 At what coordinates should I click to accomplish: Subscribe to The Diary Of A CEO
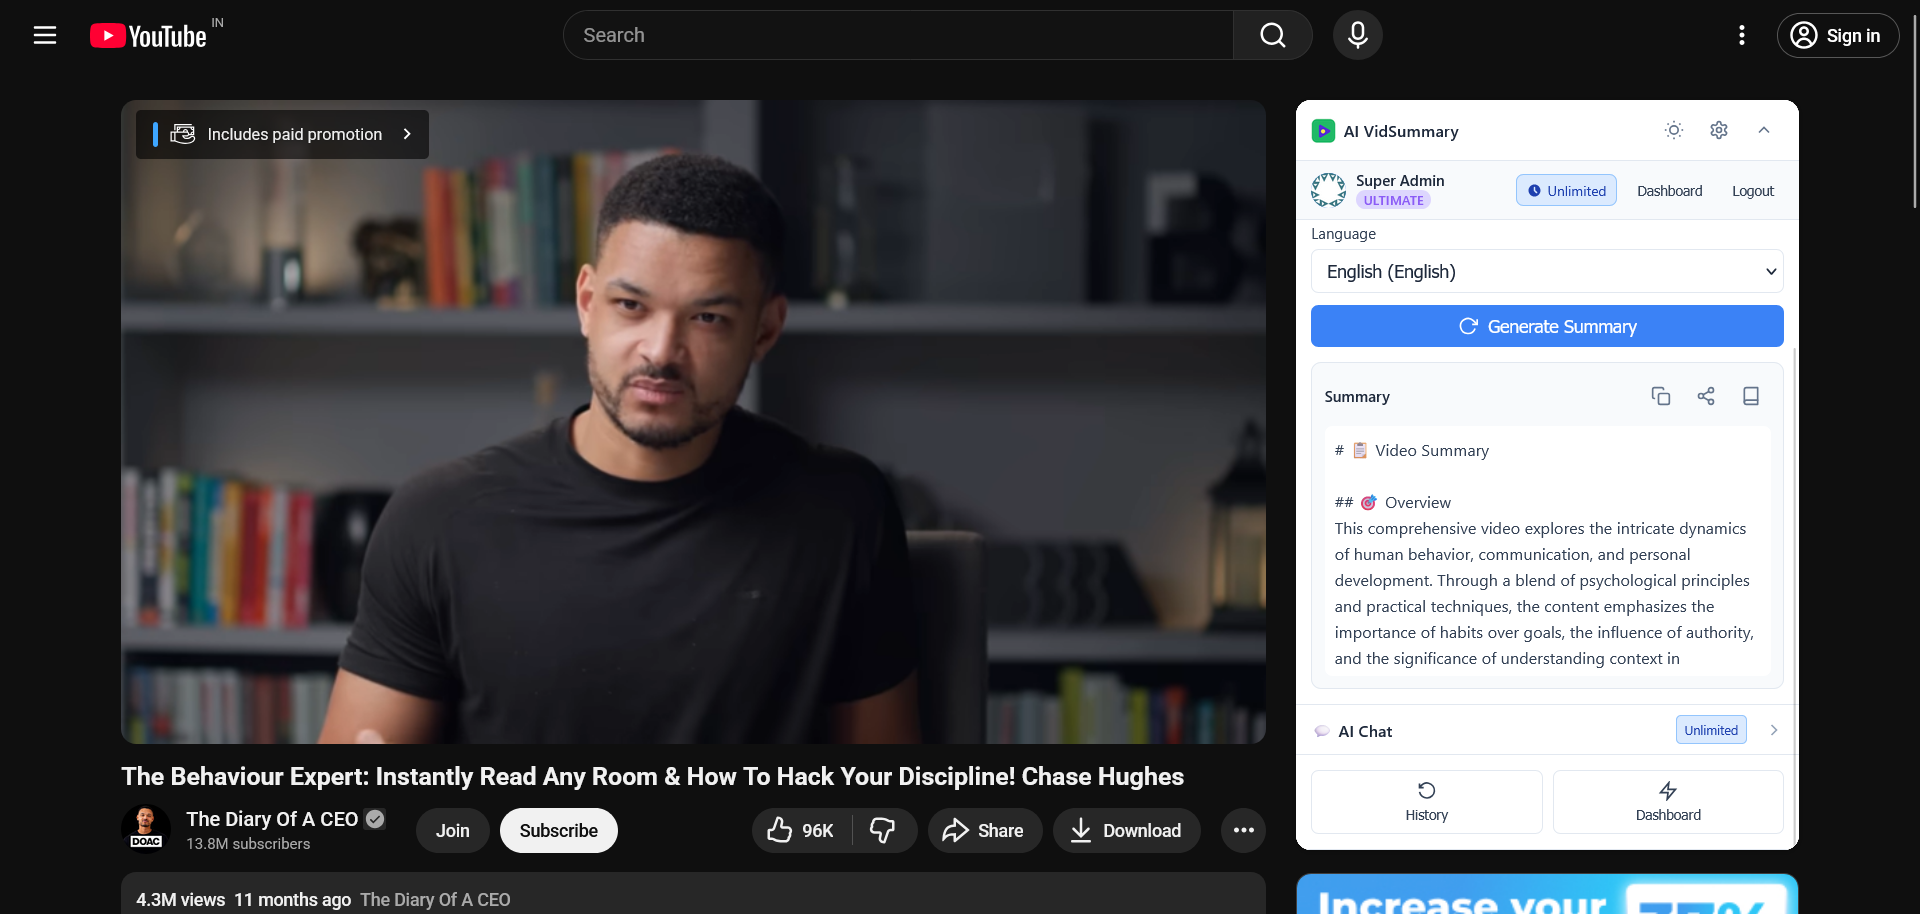pyautogui.click(x=557, y=830)
